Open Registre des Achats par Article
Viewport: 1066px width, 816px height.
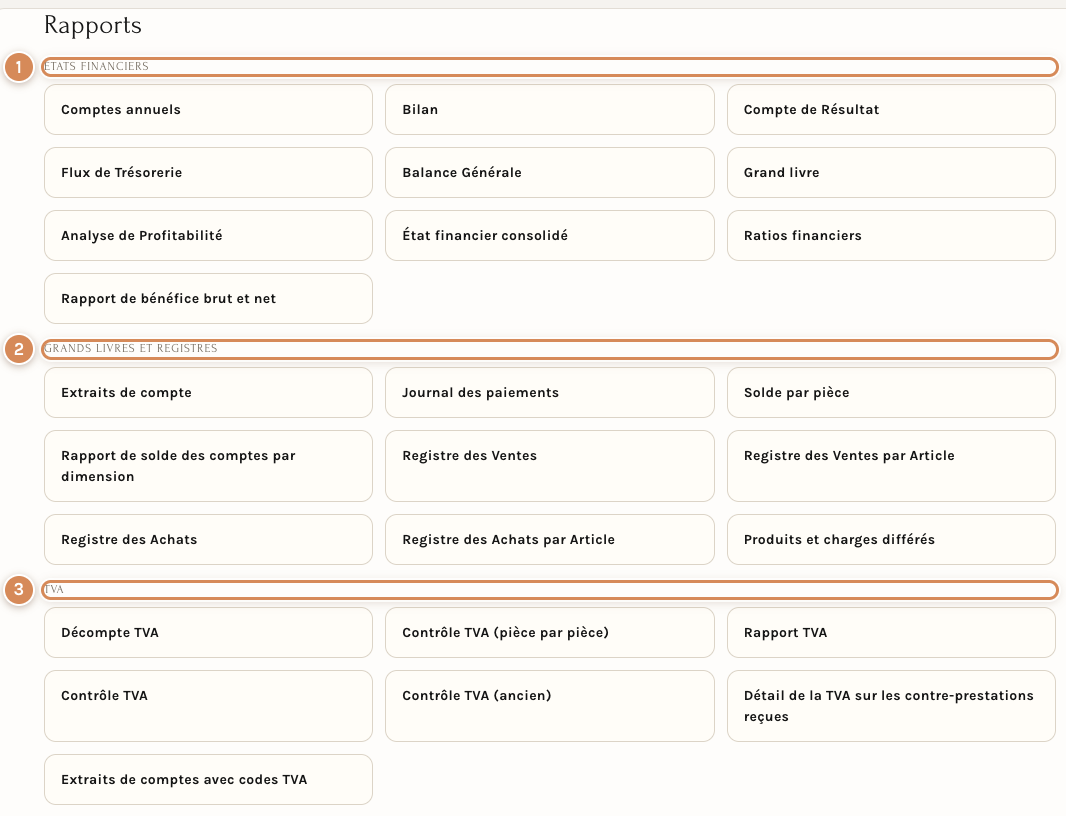click(x=549, y=539)
